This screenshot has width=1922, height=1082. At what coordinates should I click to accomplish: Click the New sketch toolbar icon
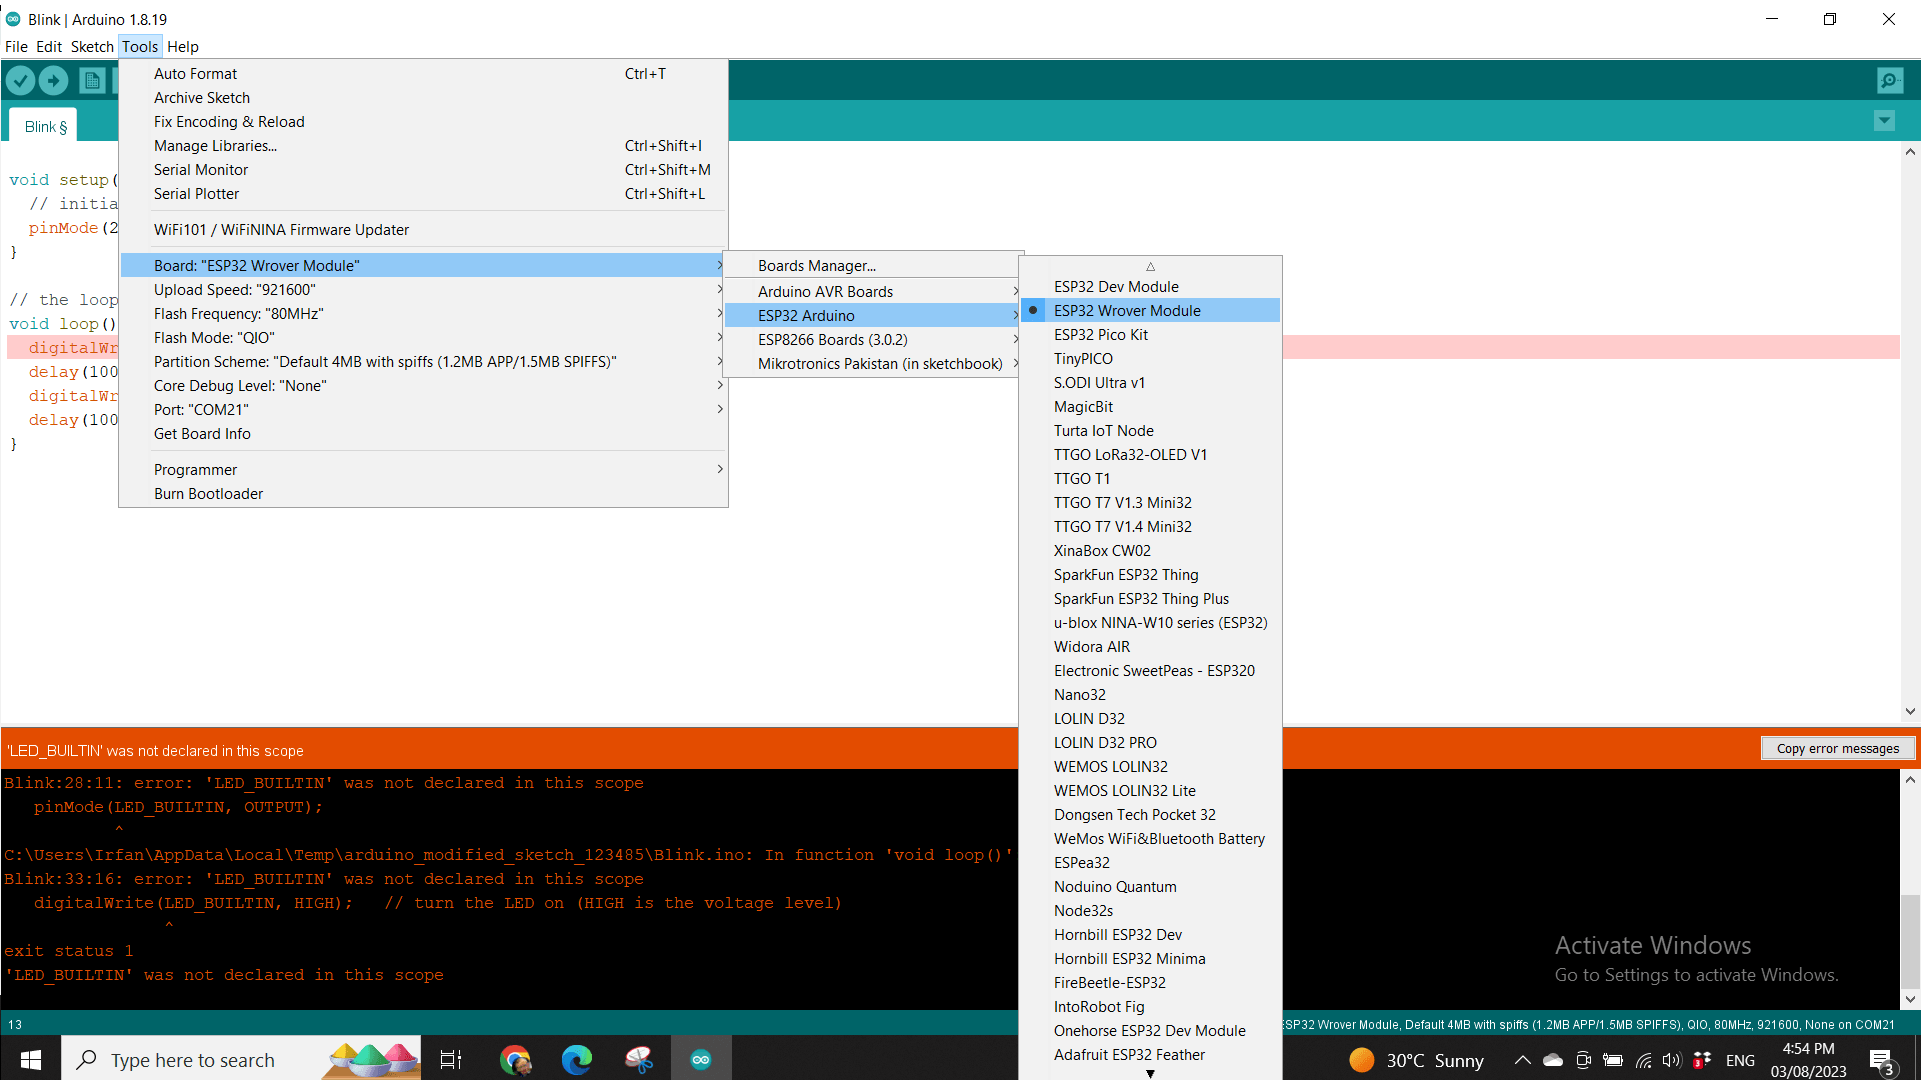(92, 81)
